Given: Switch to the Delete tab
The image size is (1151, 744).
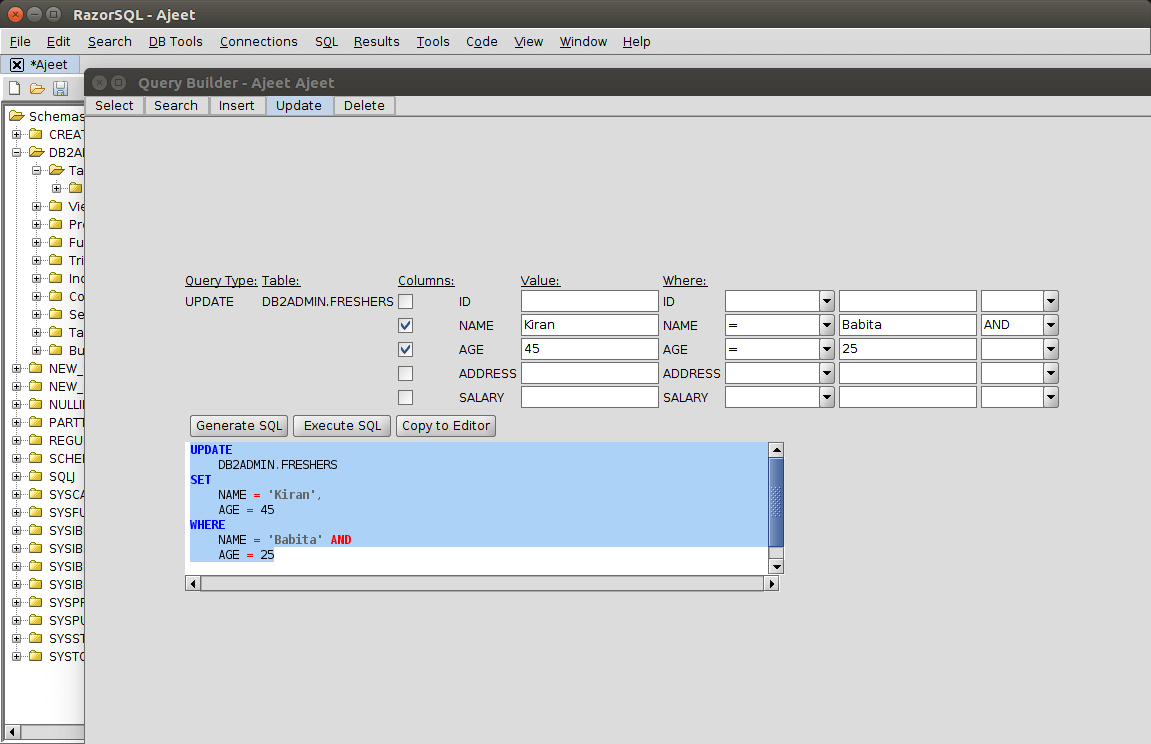Looking at the screenshot, I should (x=364, y=106).
